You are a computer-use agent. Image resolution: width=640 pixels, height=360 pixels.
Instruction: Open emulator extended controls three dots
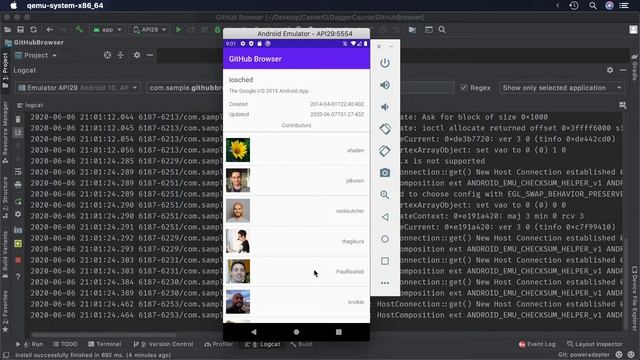click(384, 283)
